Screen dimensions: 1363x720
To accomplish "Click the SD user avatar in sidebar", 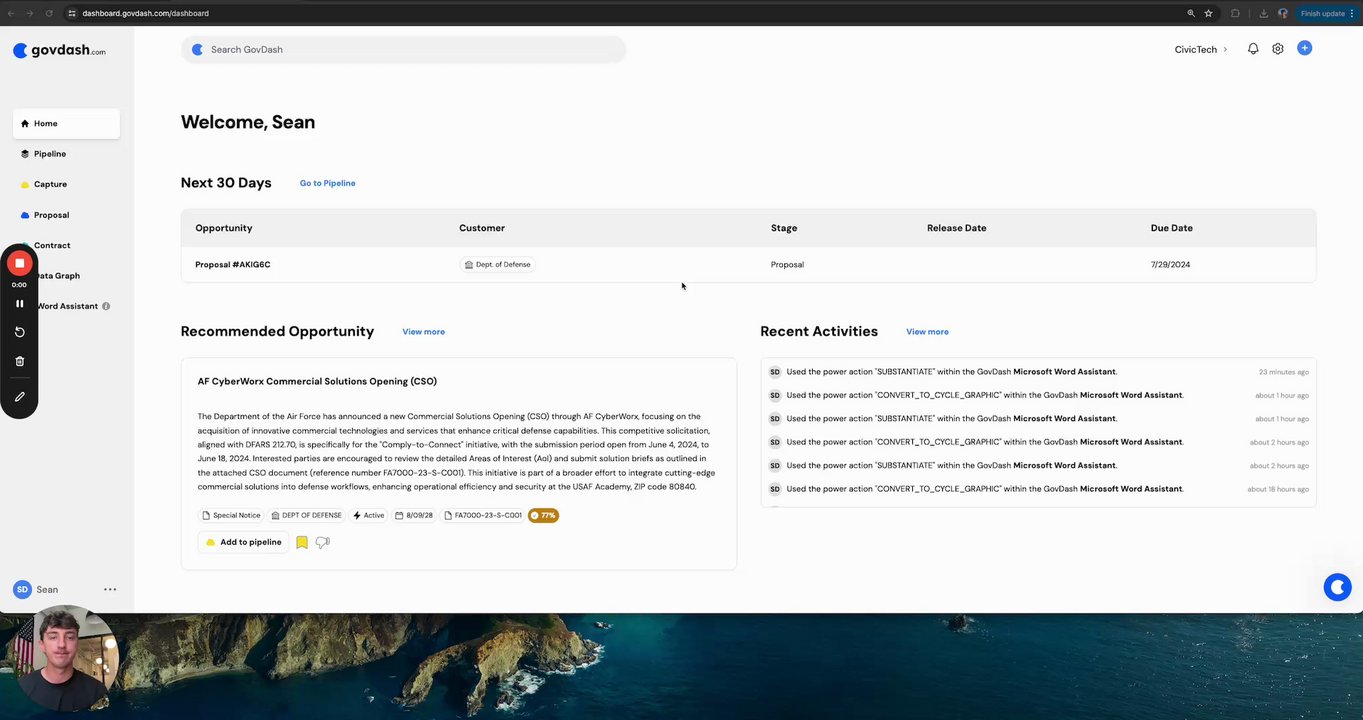I will pyautogui.click(x=22, y=590).
